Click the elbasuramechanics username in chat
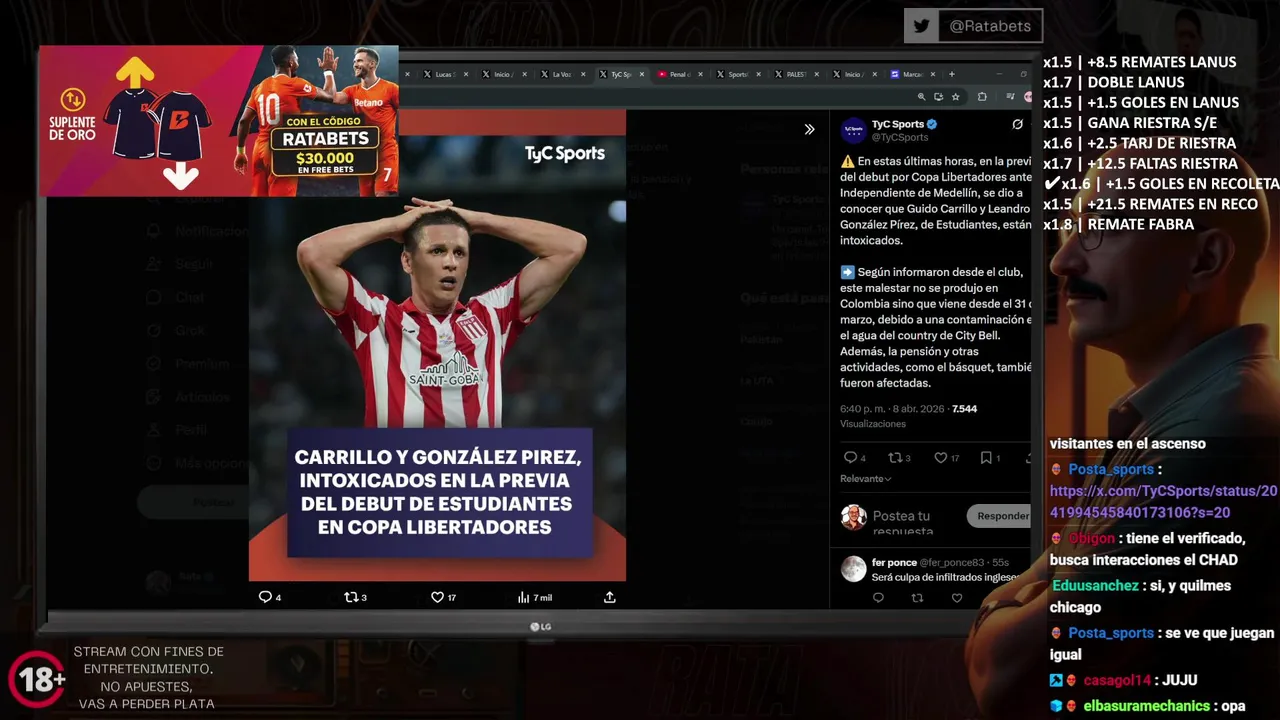Screen dimensions: 1280x720 1146,706
